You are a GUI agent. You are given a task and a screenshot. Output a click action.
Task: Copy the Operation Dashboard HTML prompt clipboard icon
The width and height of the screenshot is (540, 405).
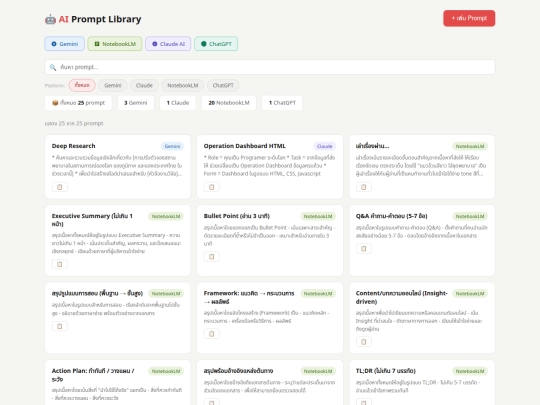(211, 187)
